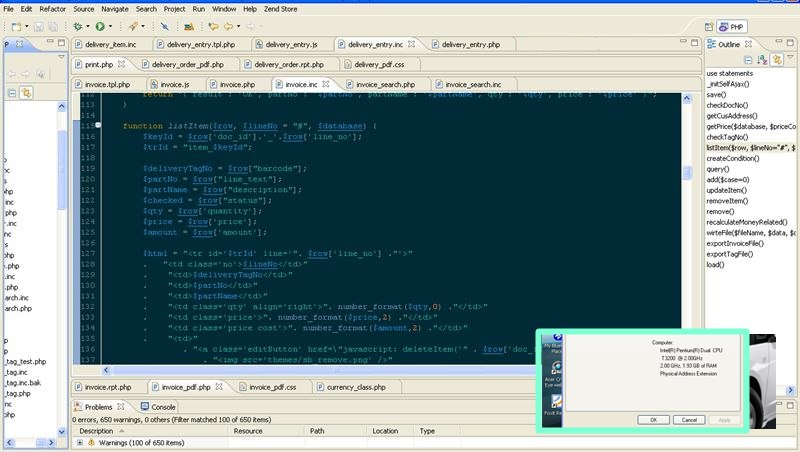800x452 pixels.
Task: Switch to the delivery_pdf.css tab
Action: point(379,64)
